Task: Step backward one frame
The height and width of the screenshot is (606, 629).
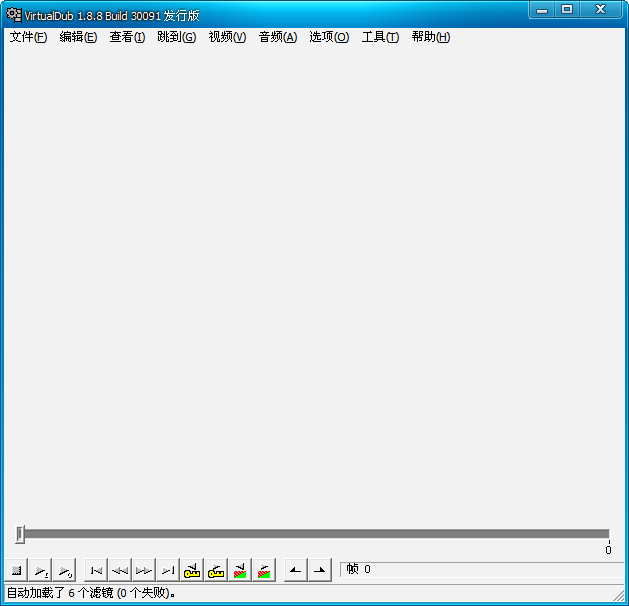Action: pyautogui.click(x=120, y=571)
